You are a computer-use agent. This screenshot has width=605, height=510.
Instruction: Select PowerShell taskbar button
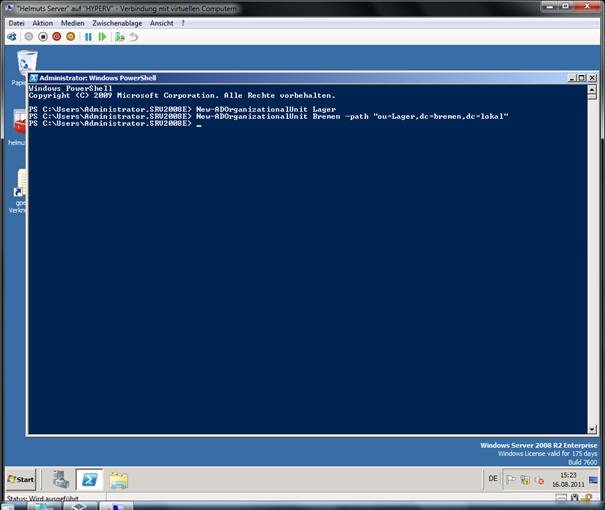[x=89, y=479]
